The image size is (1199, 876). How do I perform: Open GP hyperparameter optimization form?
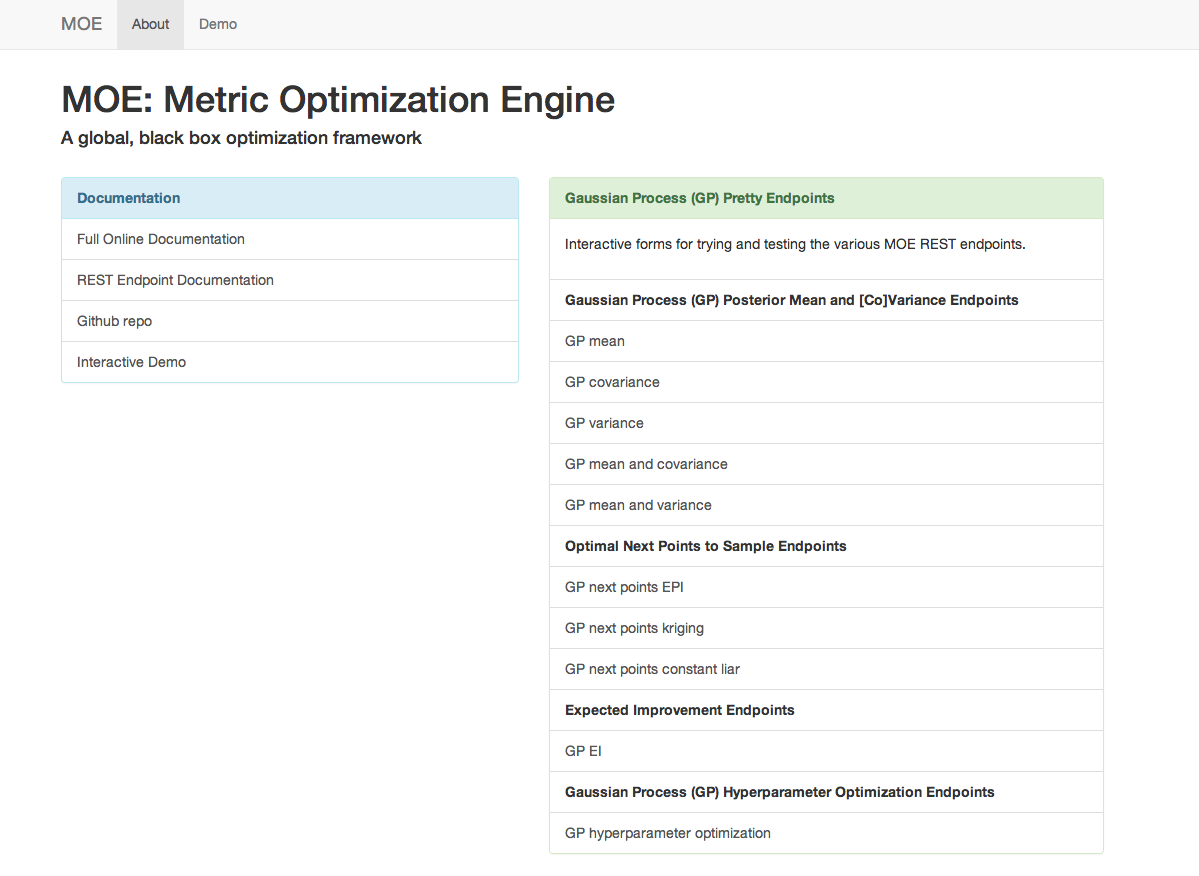826,833
